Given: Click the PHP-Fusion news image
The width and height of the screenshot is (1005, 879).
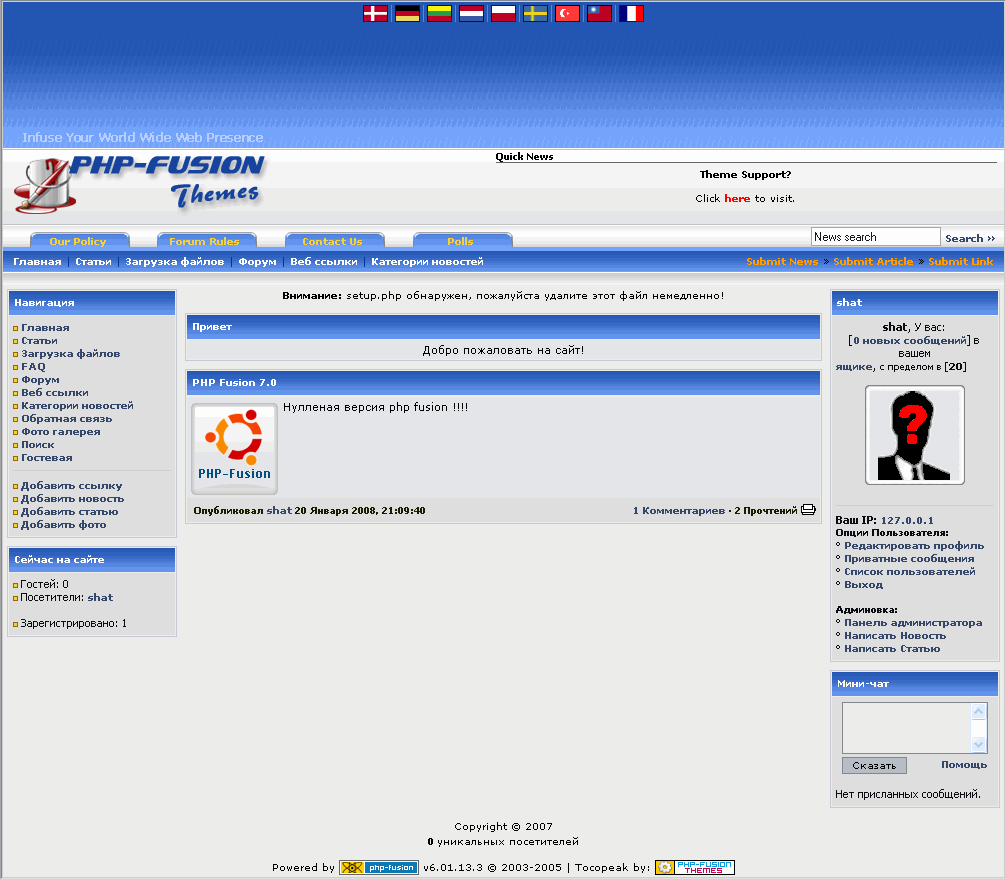Looking at the screenshot, I should (x=235, y=449).
